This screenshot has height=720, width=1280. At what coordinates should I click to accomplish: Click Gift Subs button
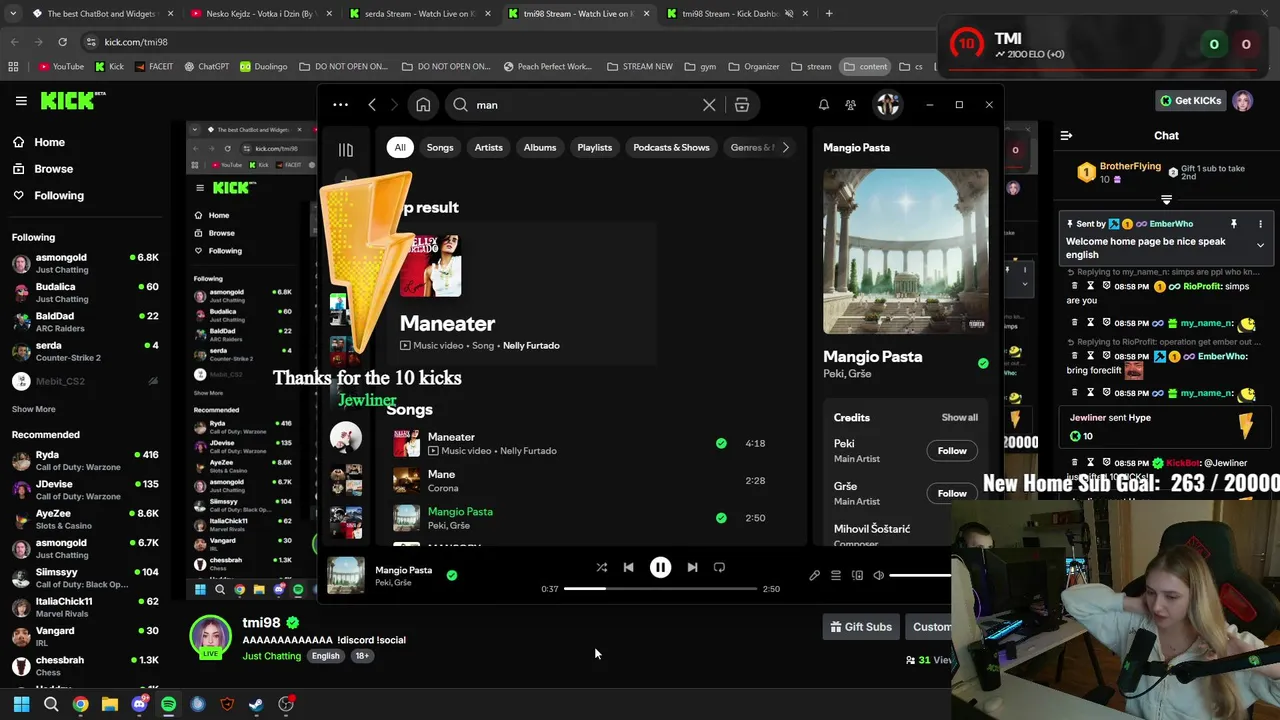coord(861,627)
